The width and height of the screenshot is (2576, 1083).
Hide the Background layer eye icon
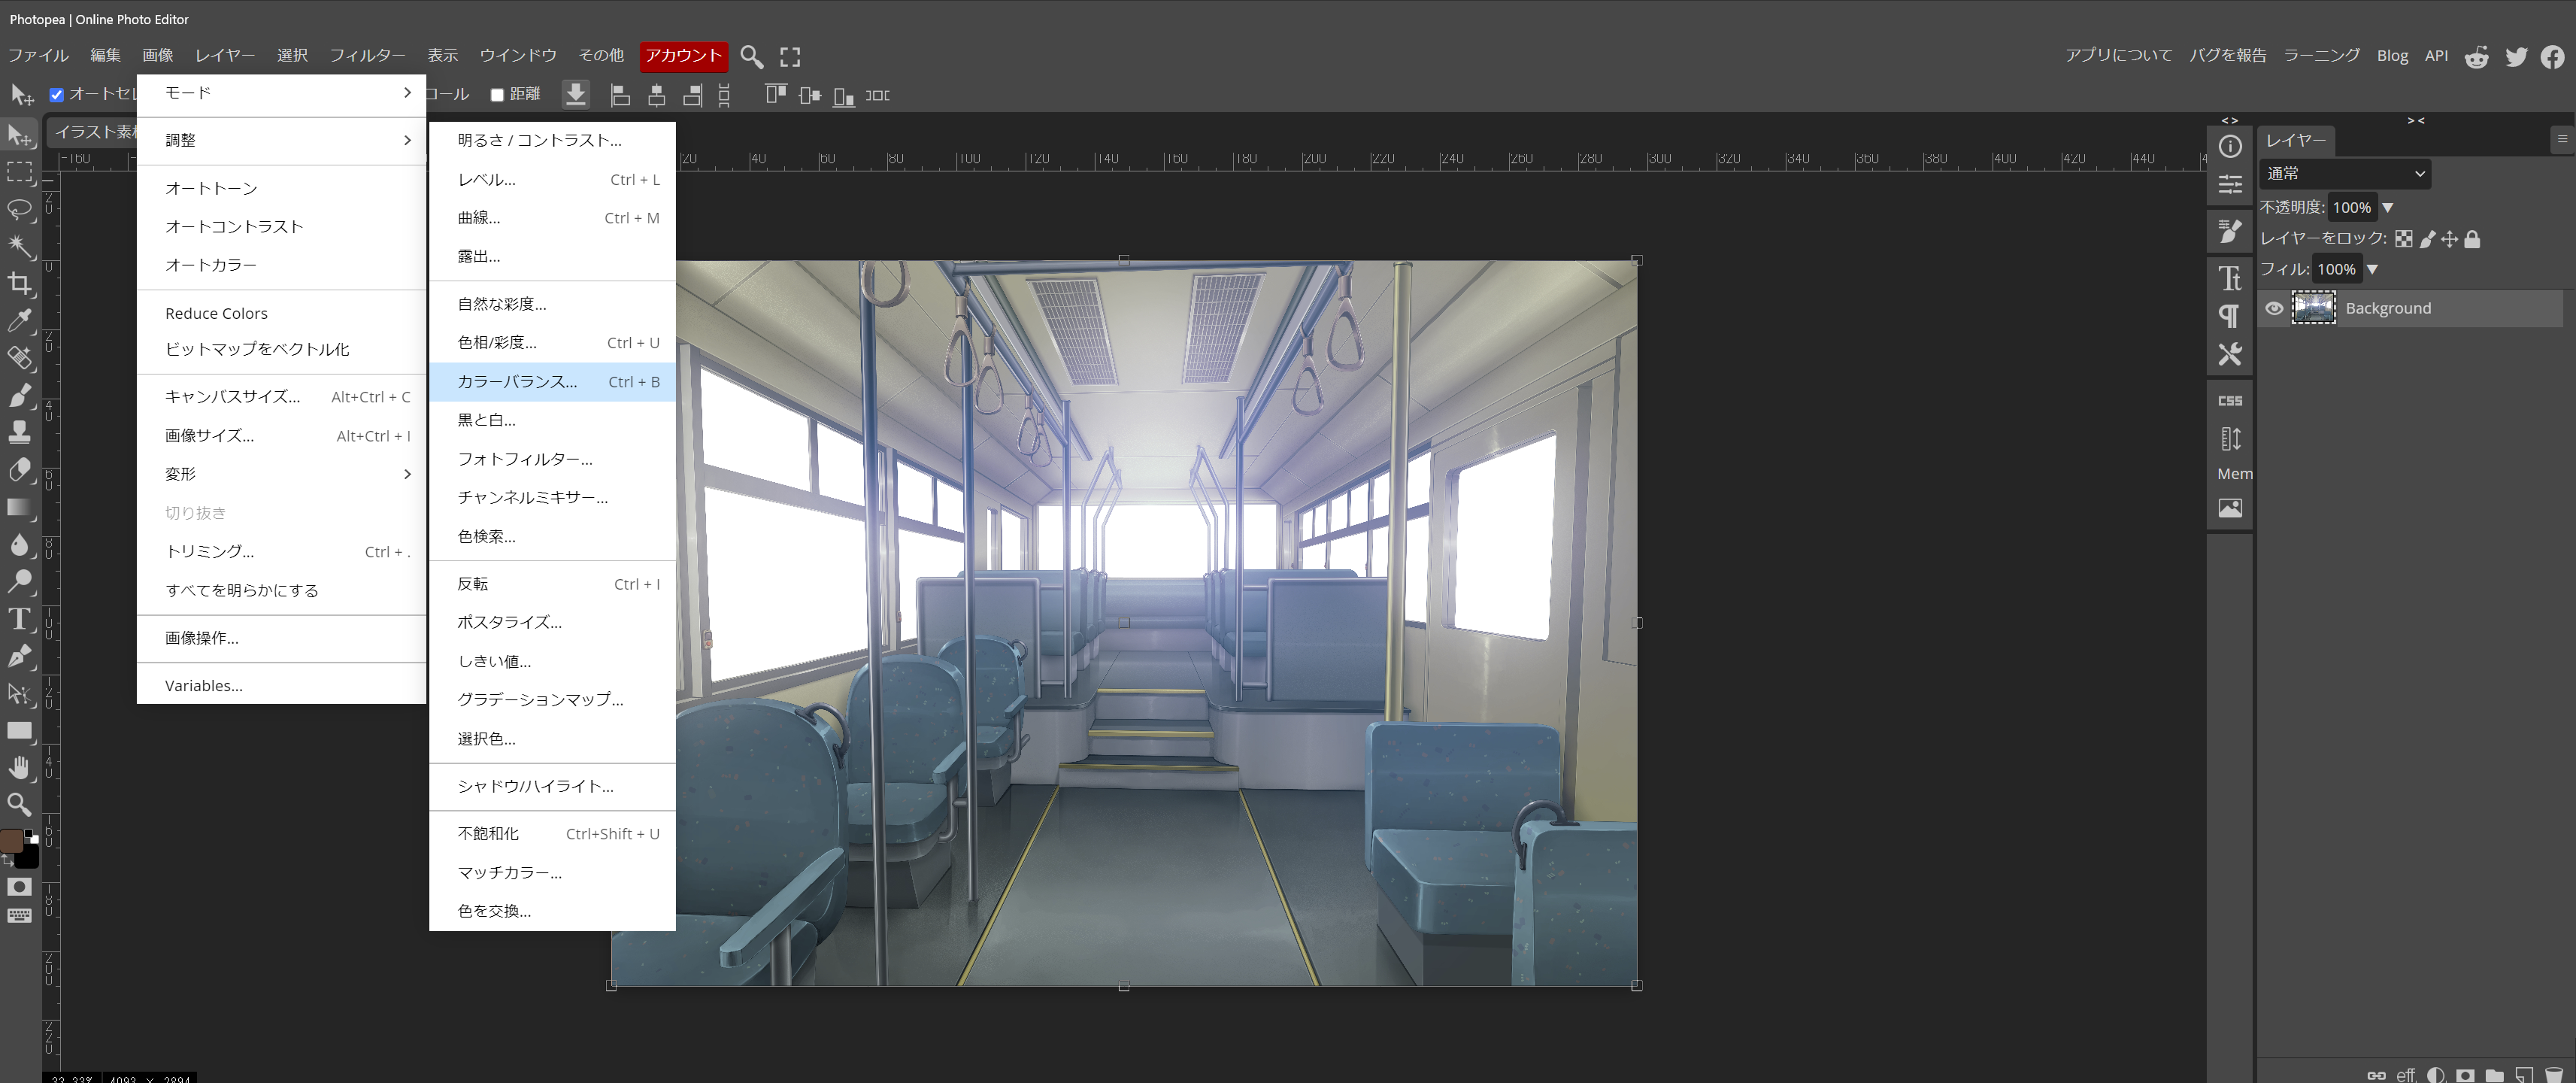click(x=2274, y=308)
